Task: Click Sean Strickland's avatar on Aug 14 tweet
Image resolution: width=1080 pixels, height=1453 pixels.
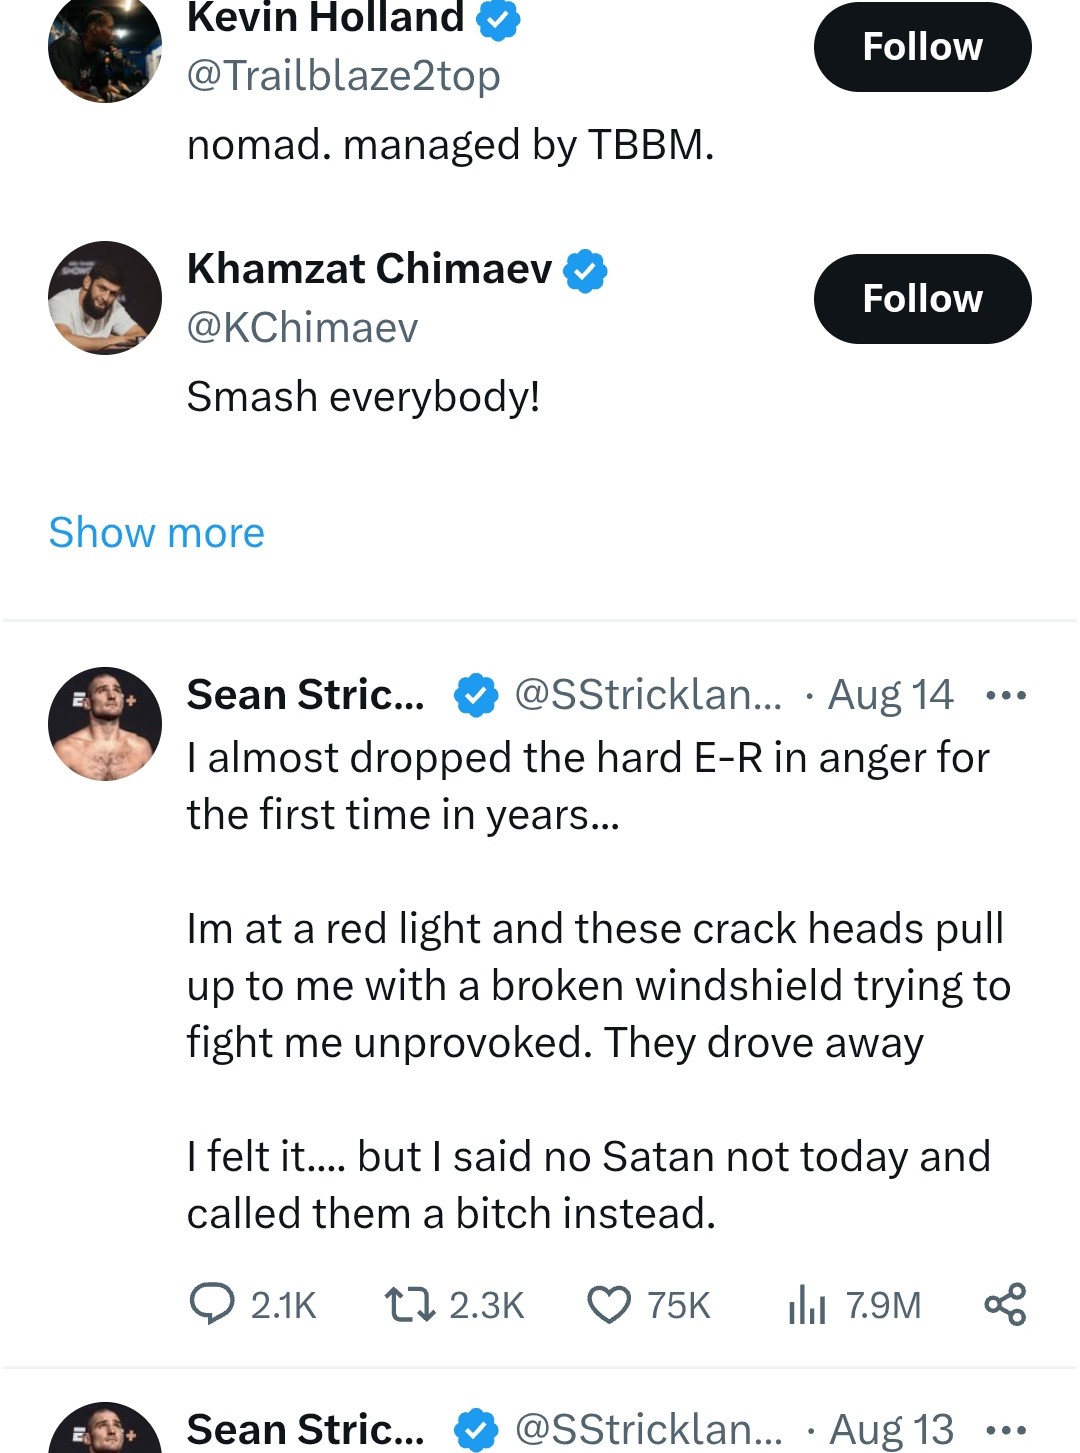Action: [105, 724]
